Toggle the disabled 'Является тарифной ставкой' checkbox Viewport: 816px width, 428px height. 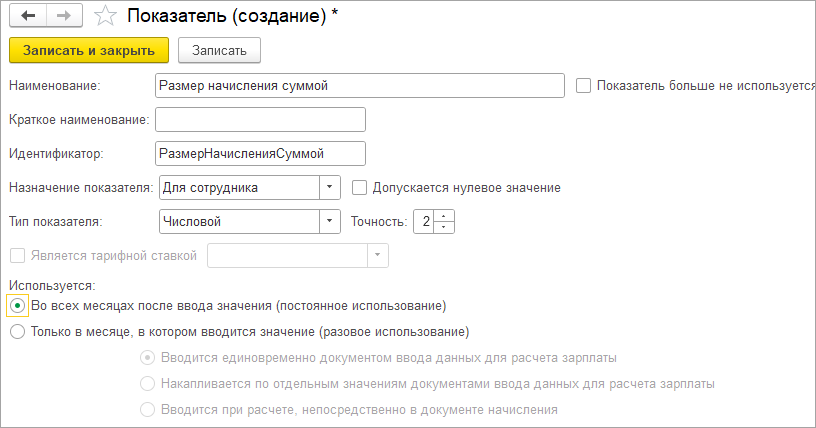18,256
